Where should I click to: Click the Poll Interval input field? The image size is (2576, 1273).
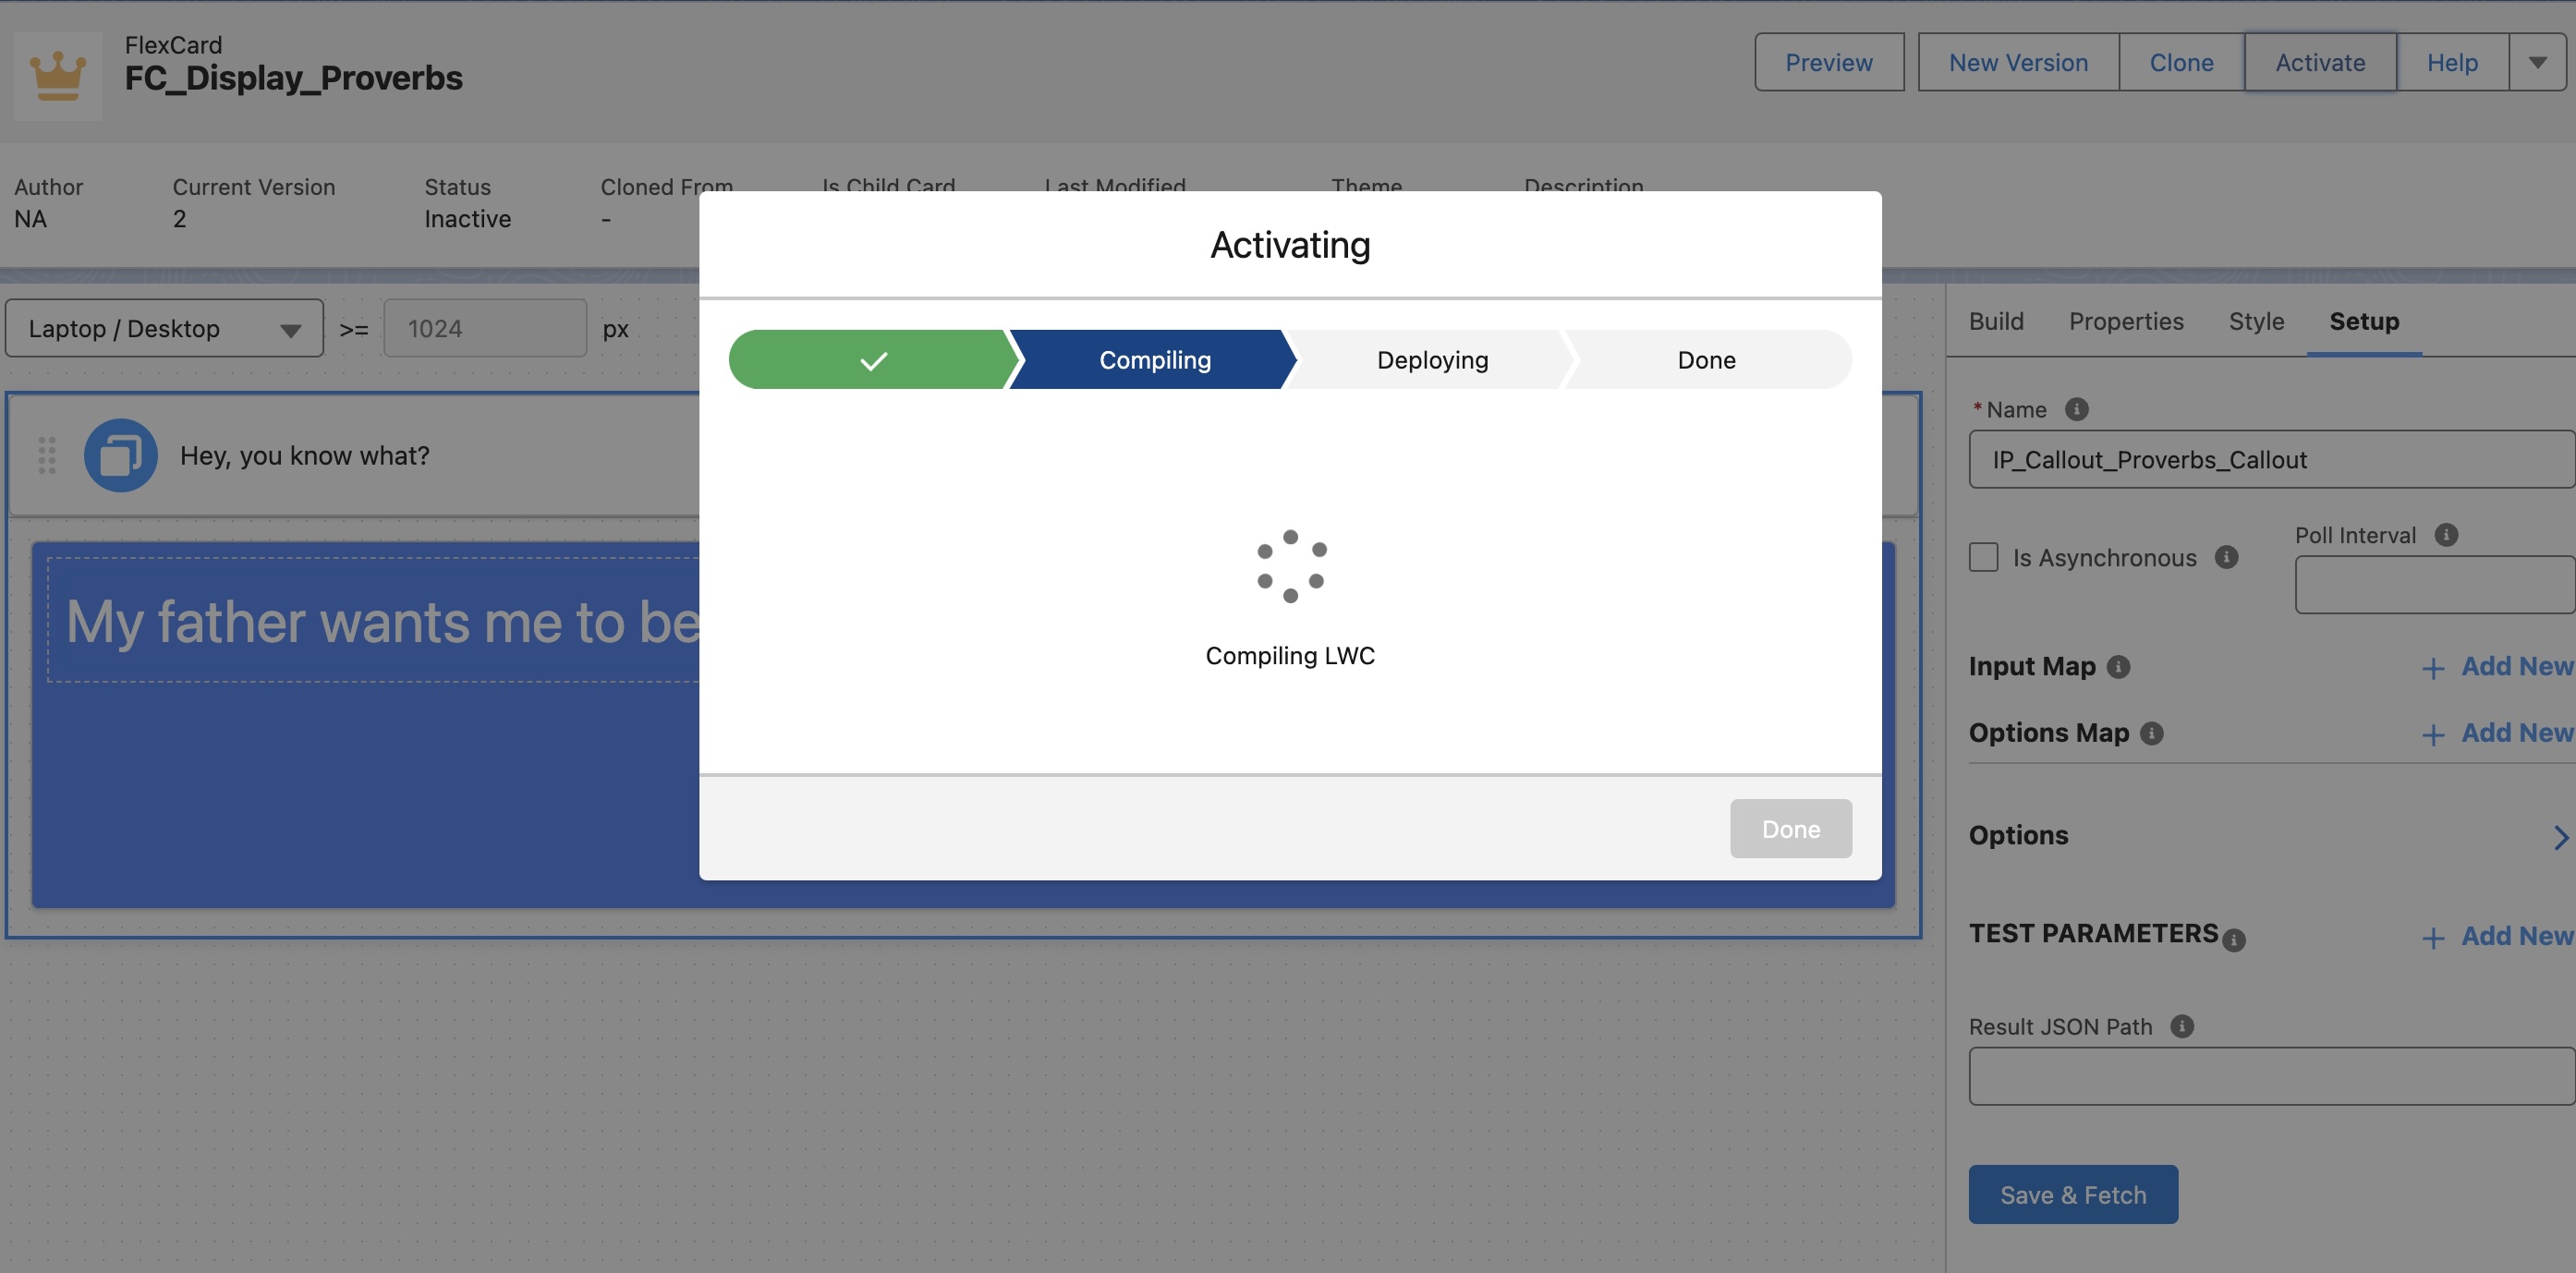coord(2435,584)
